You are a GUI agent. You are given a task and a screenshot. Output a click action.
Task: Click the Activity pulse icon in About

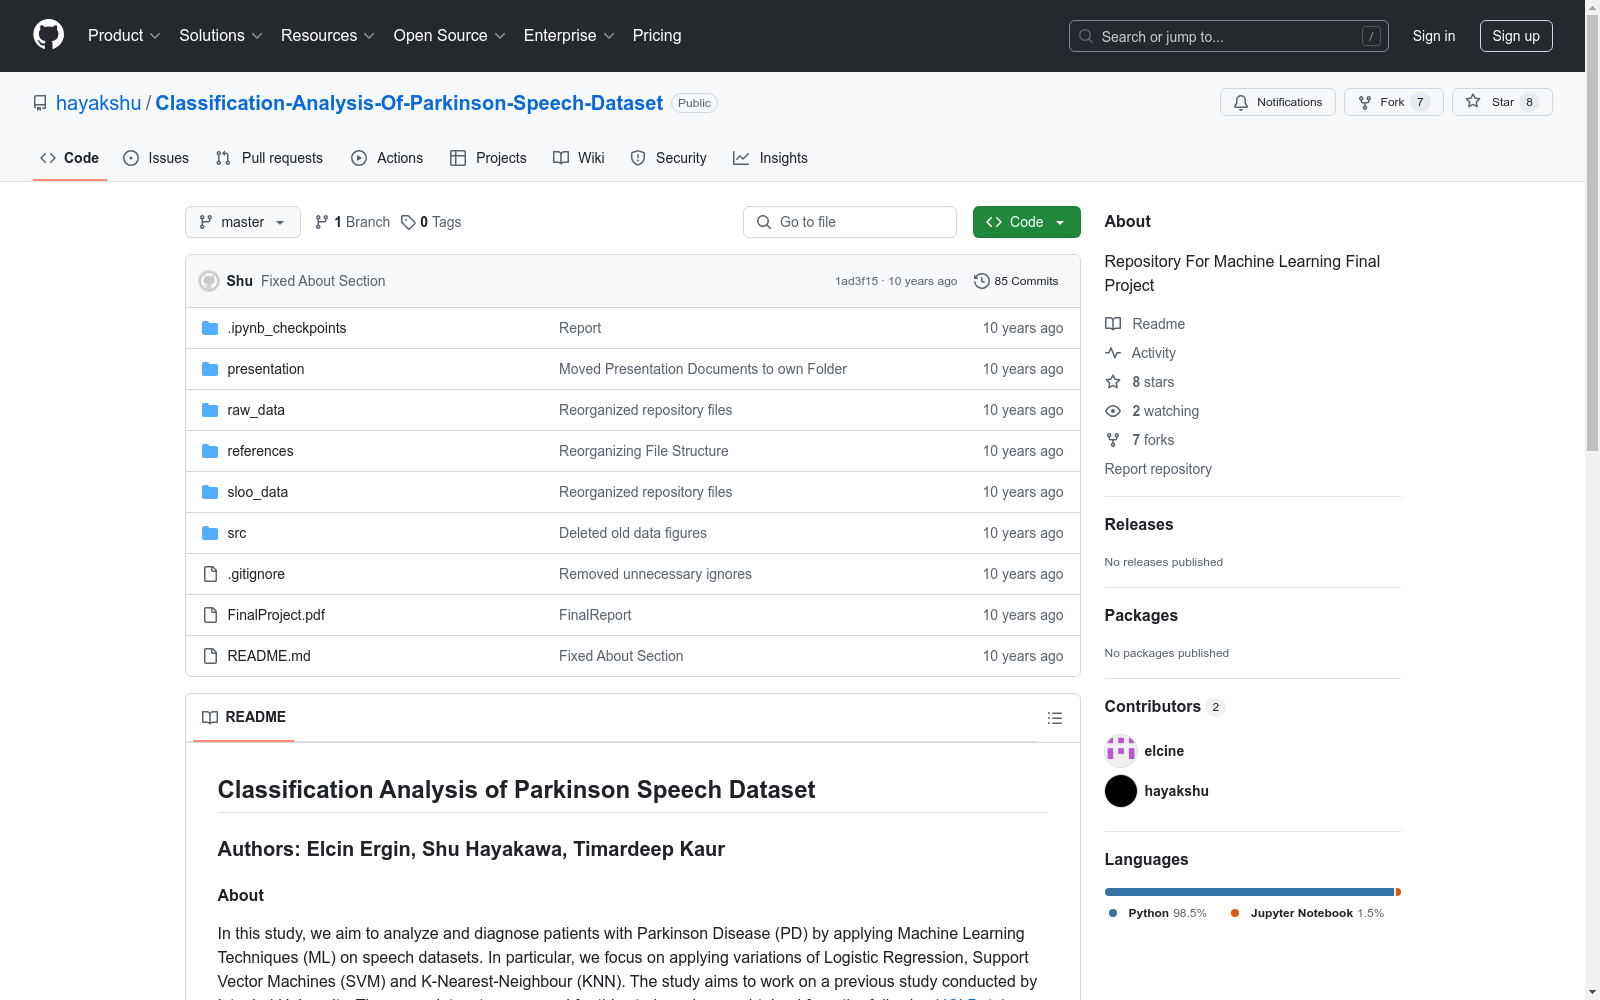click(1113, 353)
